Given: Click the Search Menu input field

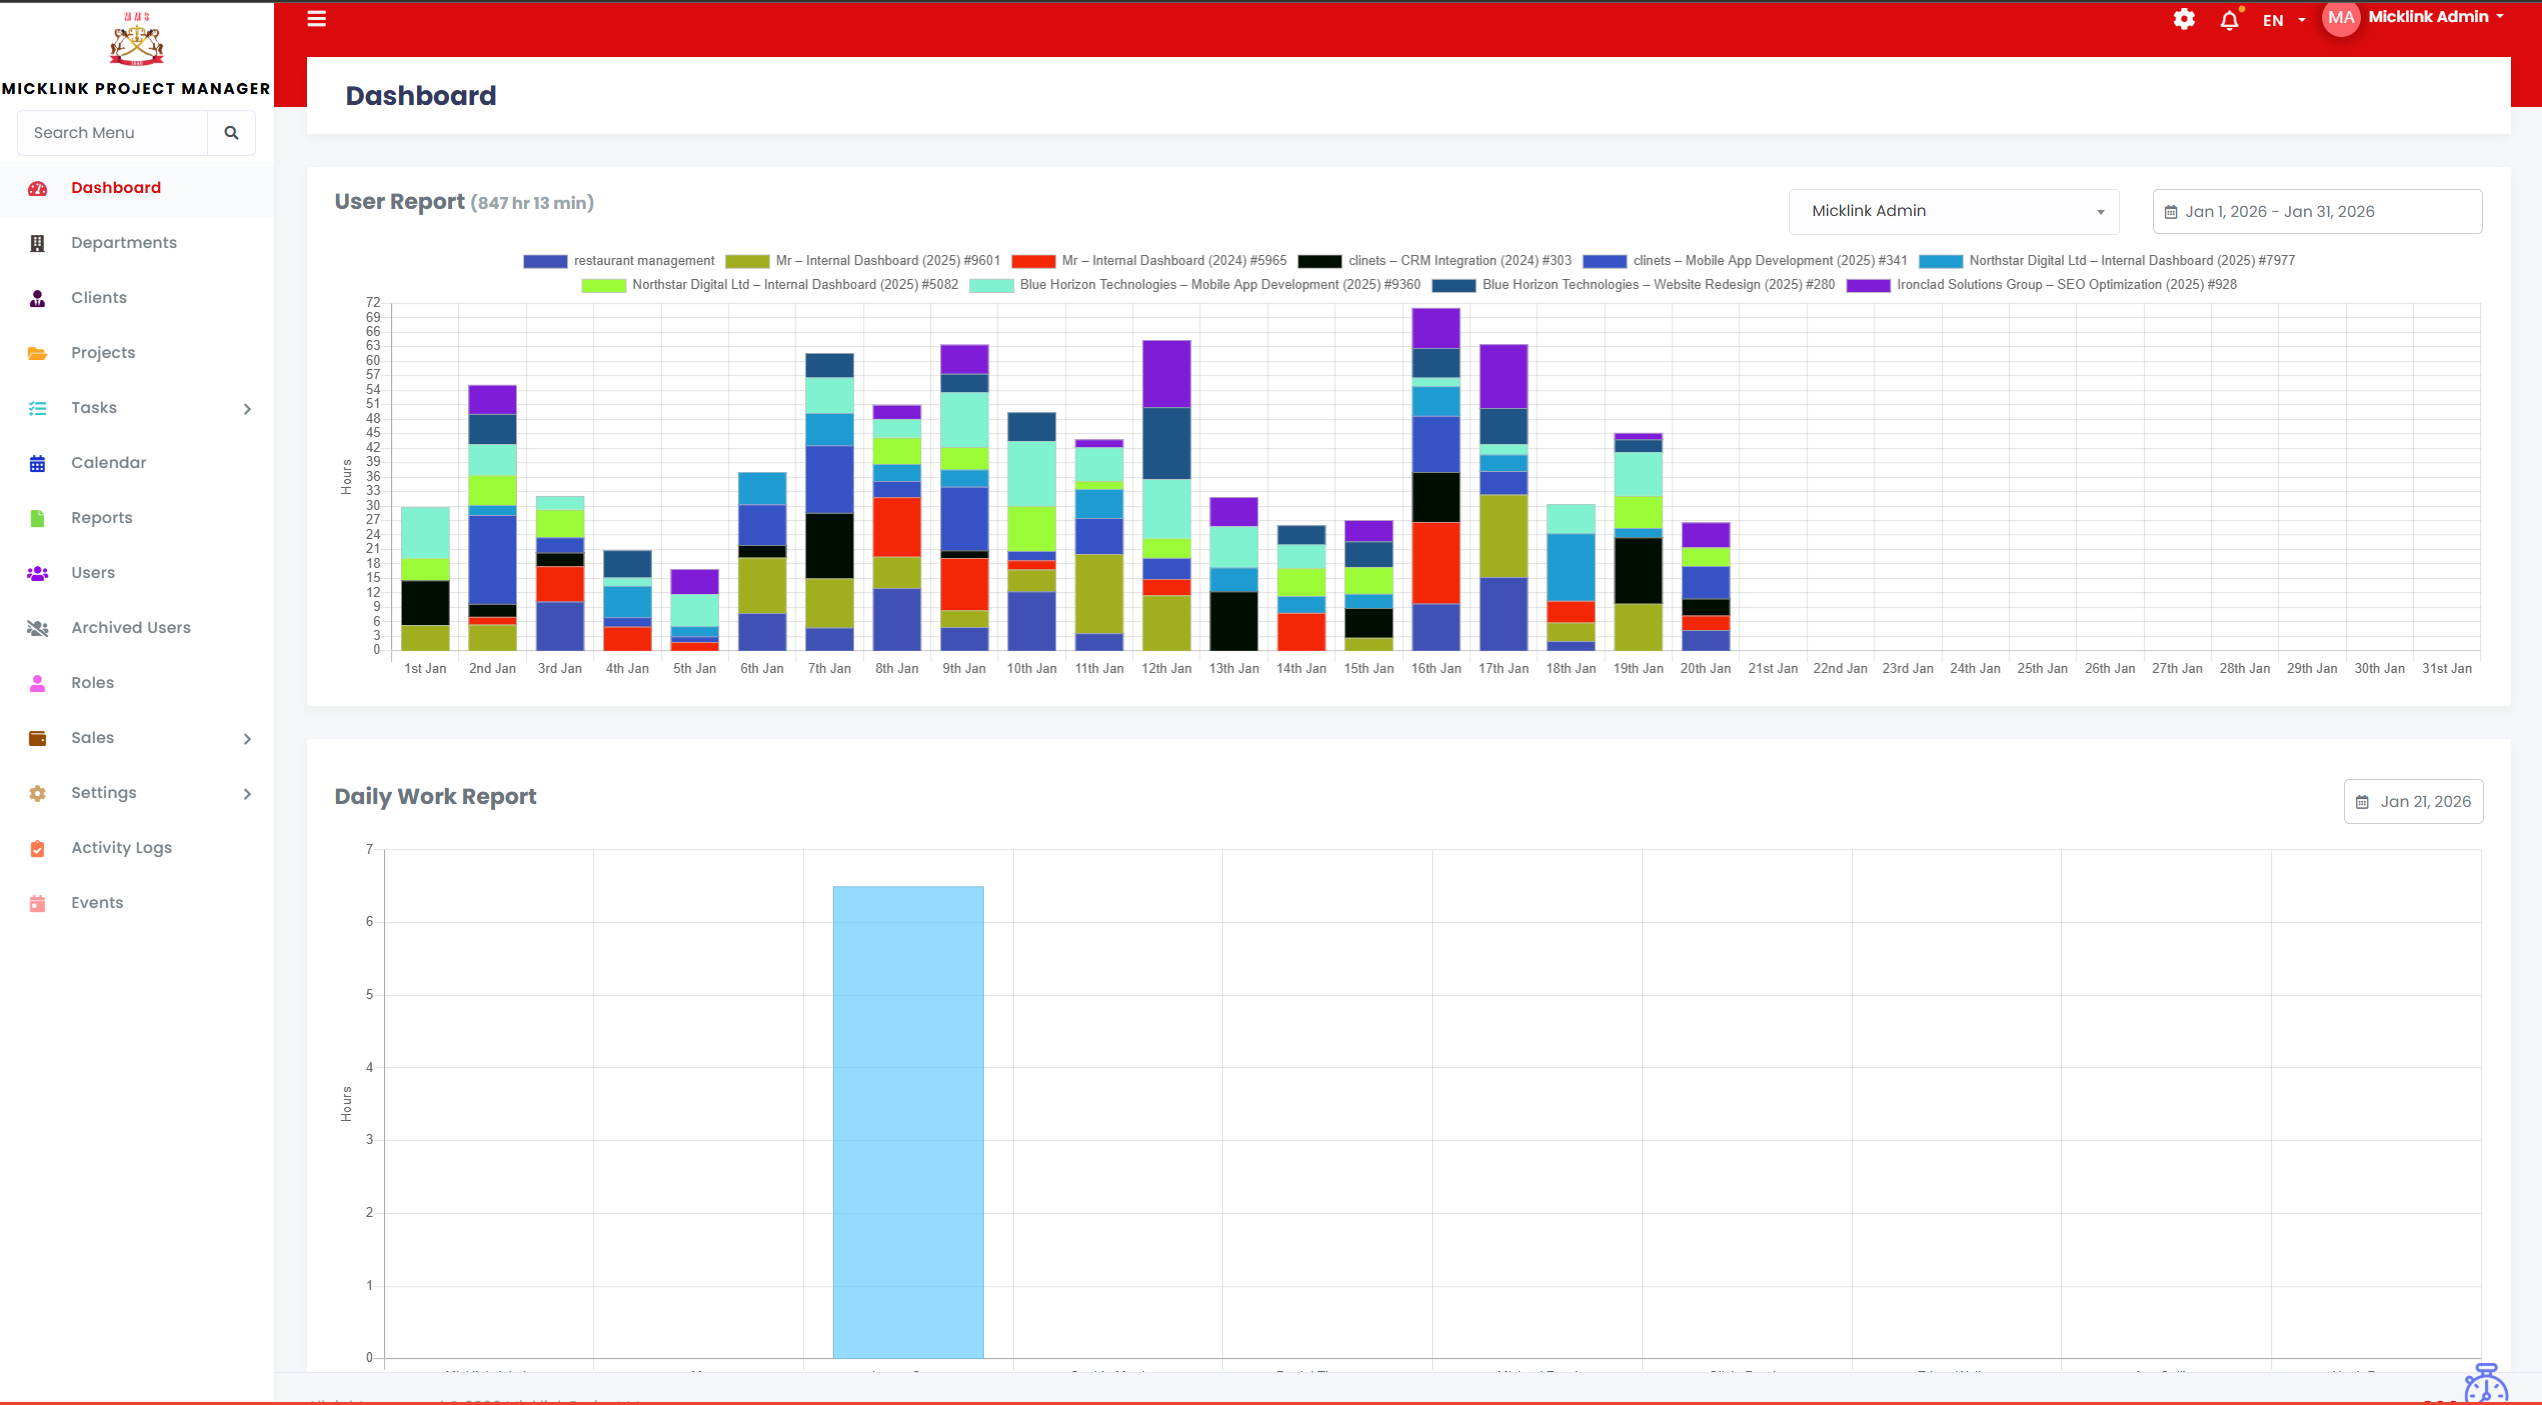Looking at the screenshot, I should tap(112, 132).
